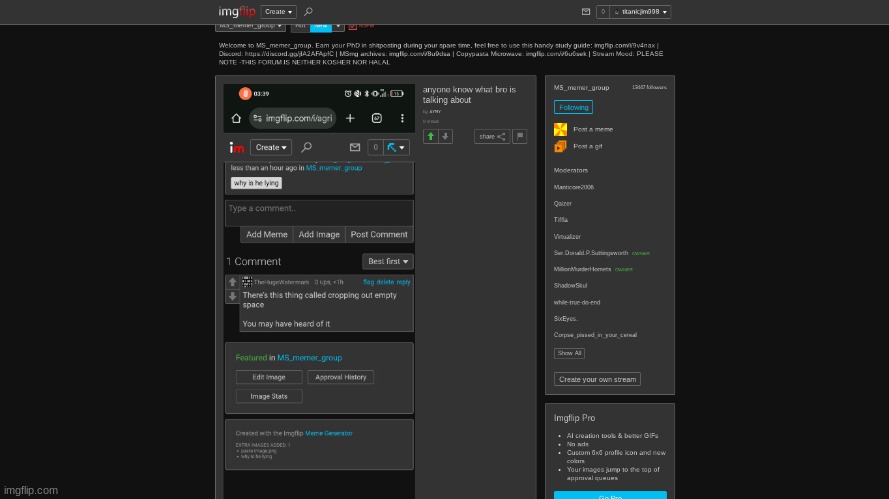Viewport: 889px width, 499px height.
Task: Expand the MS_memer_group stream selector
Action: pyautogui.click(x=250, y=25)
